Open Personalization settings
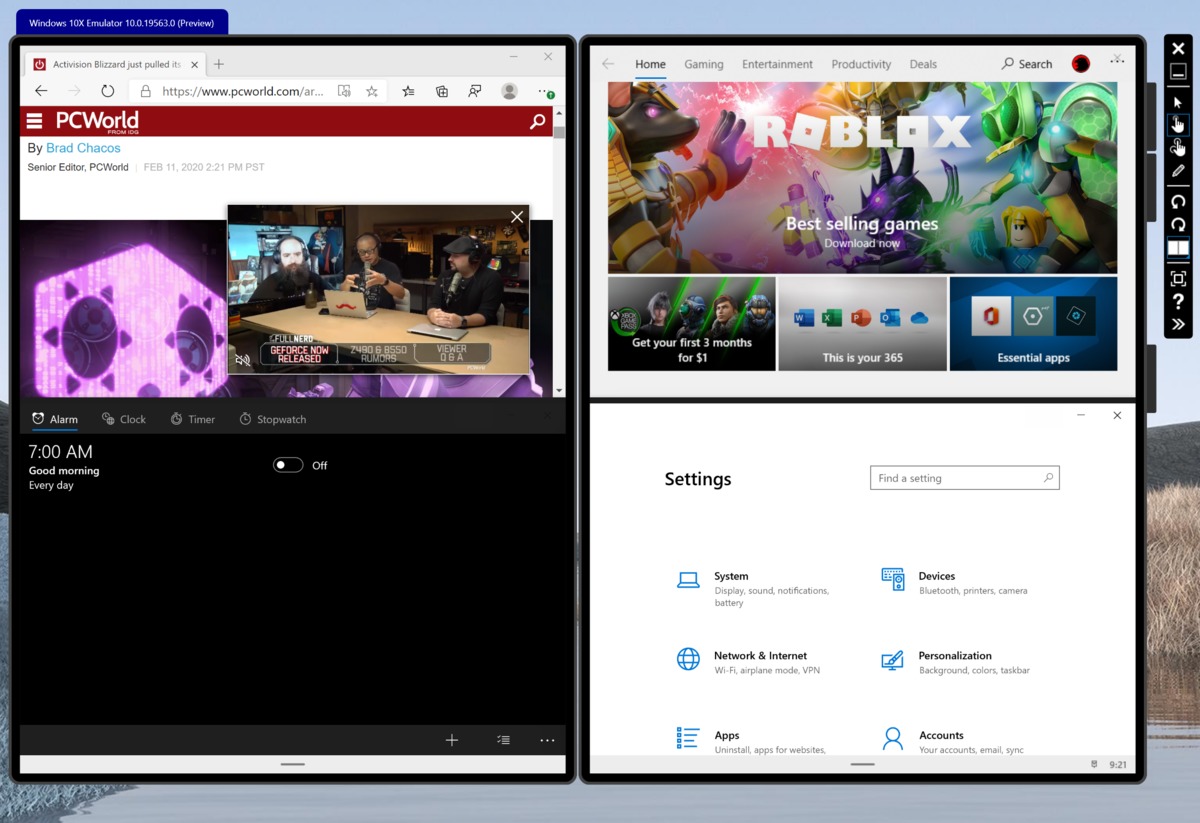 pos(955,662)
